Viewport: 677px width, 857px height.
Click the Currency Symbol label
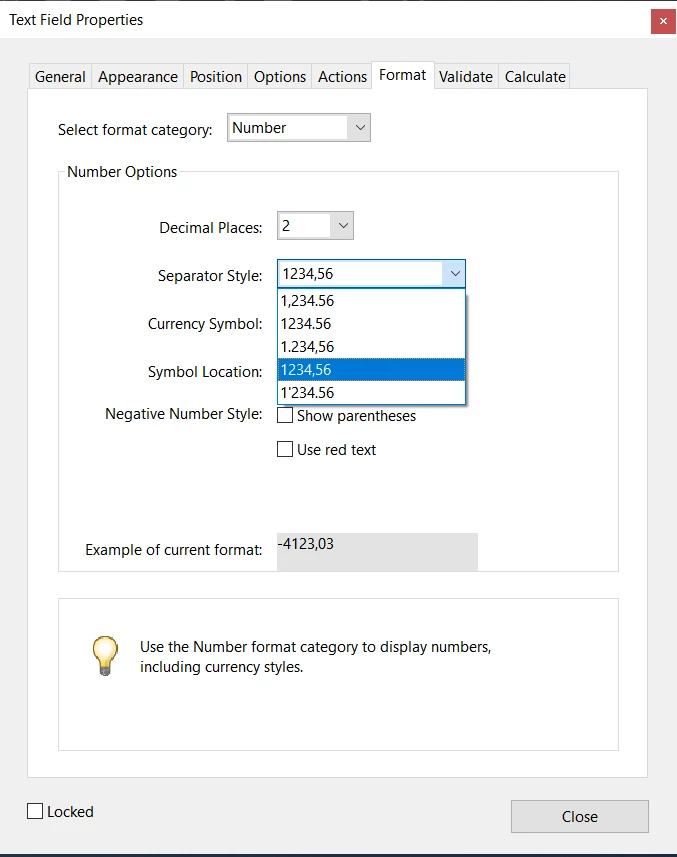click(205, 324)
